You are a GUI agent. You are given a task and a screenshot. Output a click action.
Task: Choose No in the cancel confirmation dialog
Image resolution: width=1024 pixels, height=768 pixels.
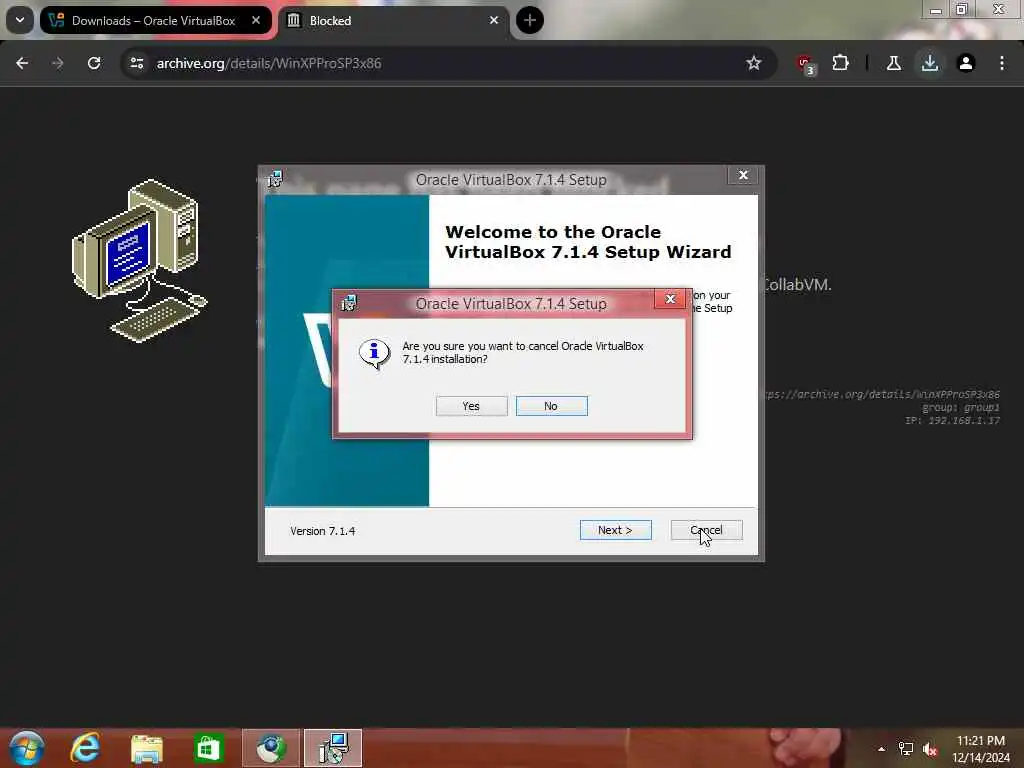click(551, 406)
